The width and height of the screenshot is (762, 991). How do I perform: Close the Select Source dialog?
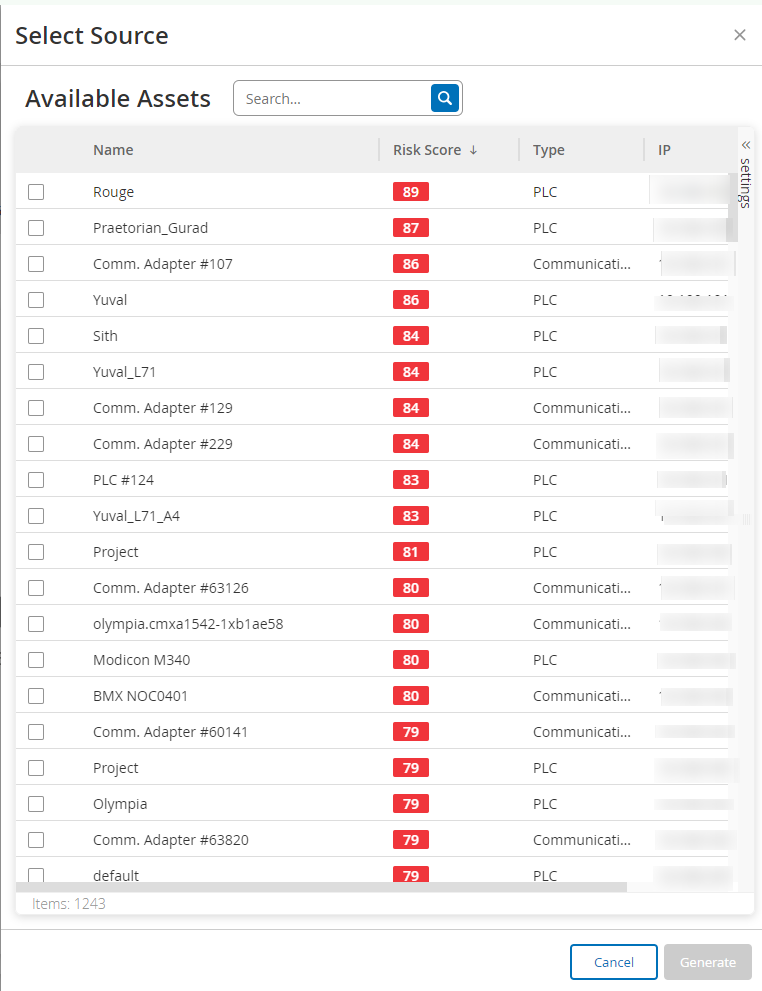[x=740, y=35]
